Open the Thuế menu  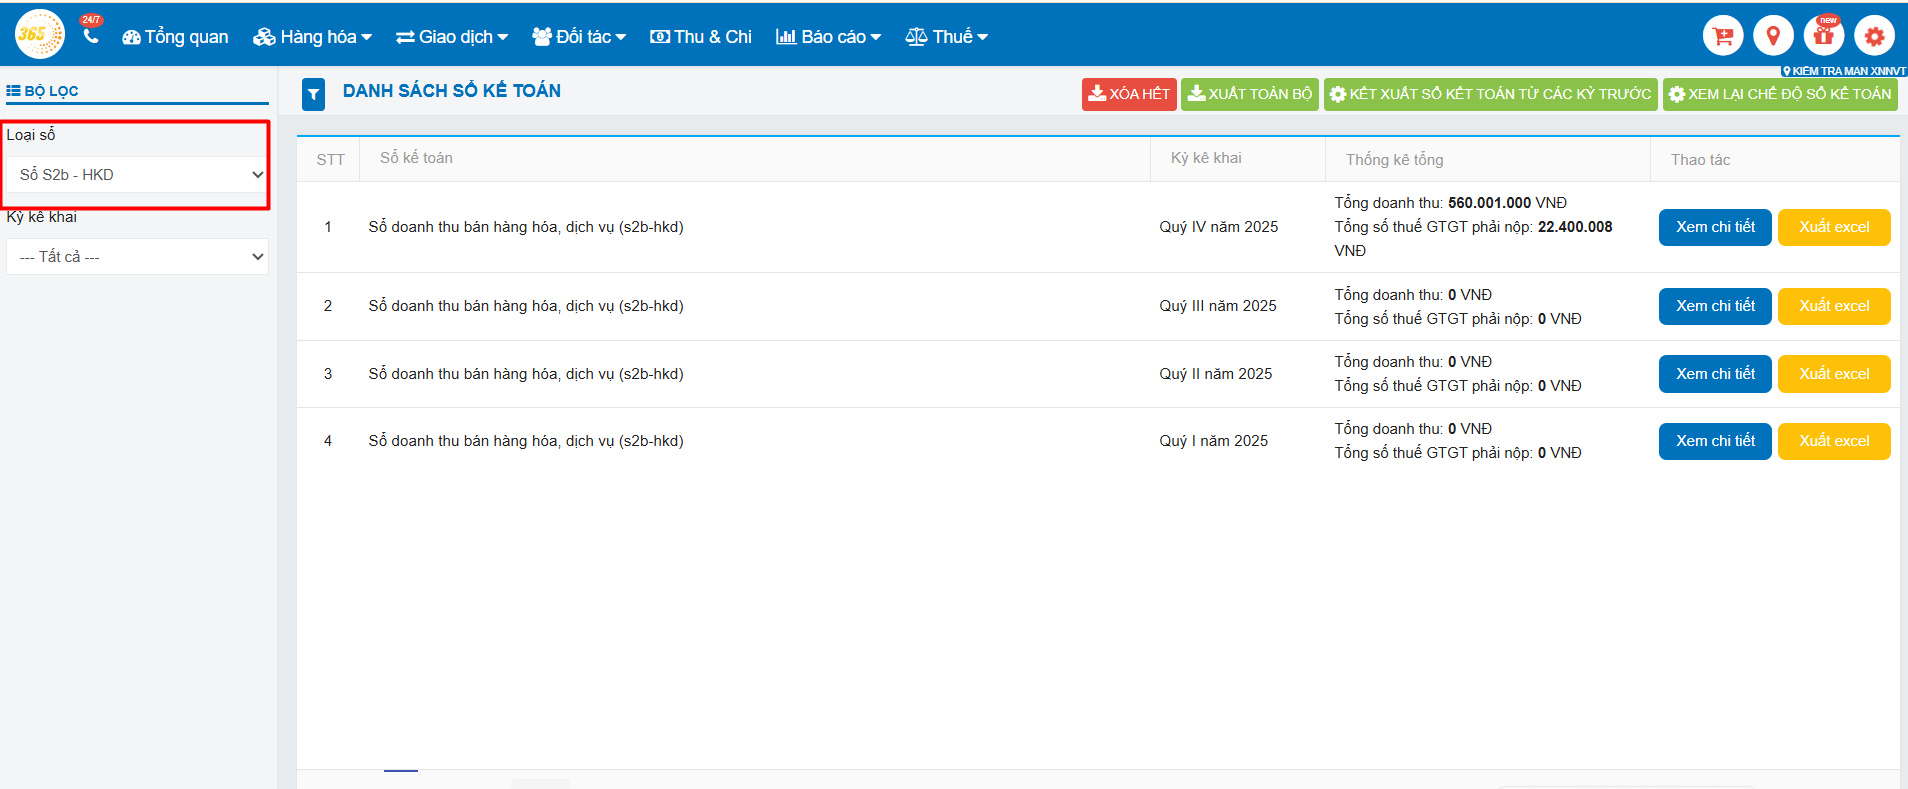(x=946, y=37)
